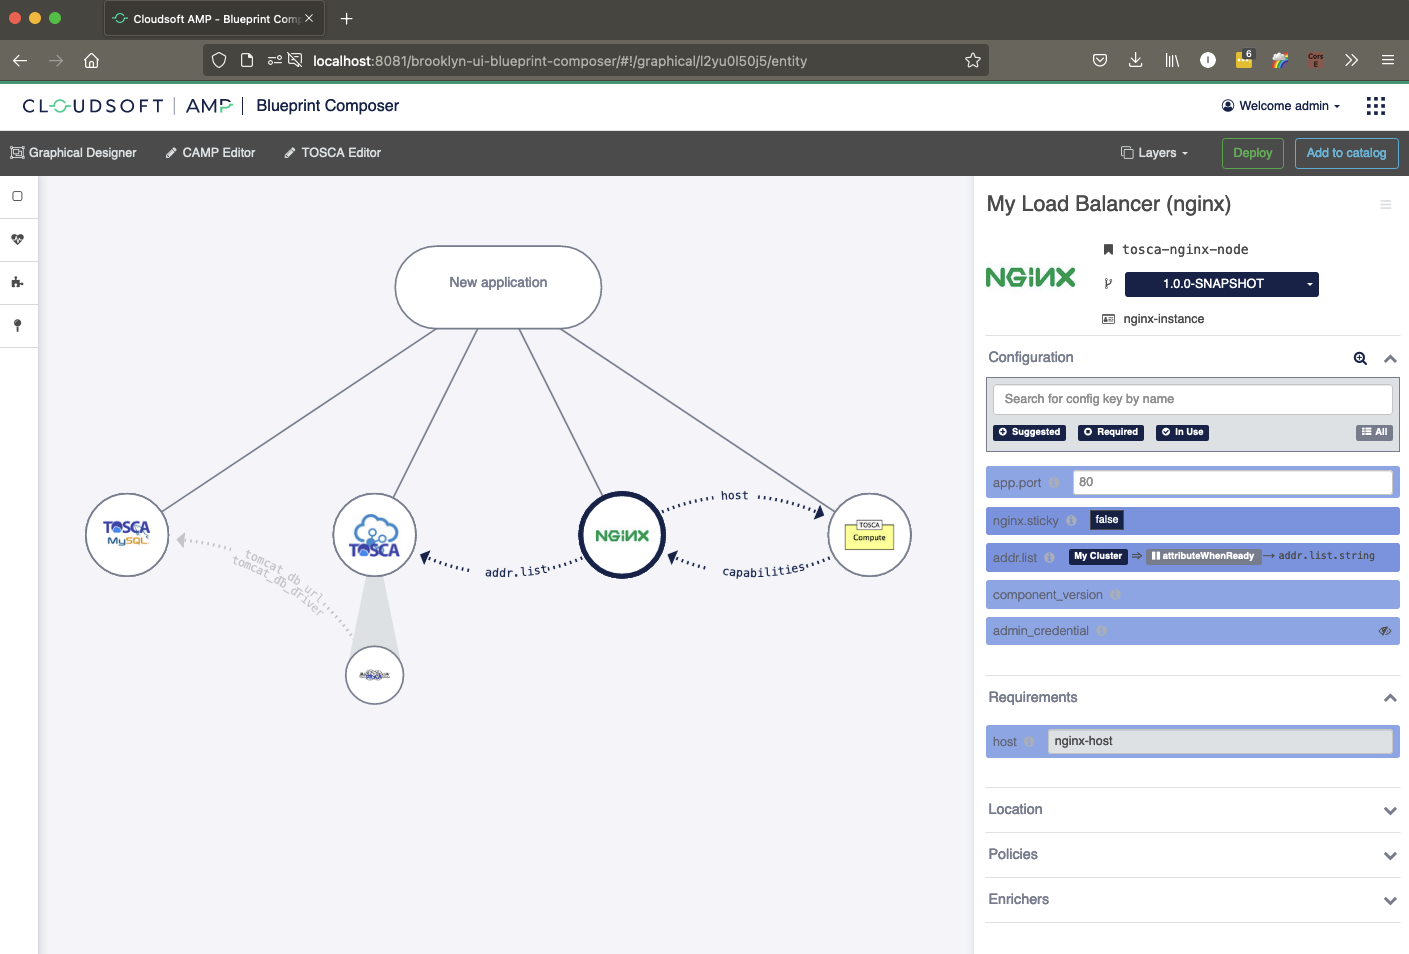Image resolution: width=1409 pixels, height=954 pixels.
Task: Expand the Location section
Action: click(1390, 811)
